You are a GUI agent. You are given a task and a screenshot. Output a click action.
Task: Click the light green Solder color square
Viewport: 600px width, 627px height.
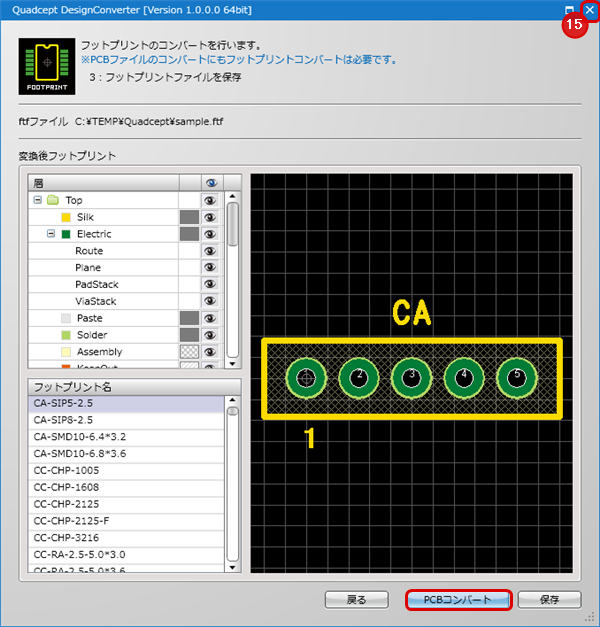(x=66, y=335)
